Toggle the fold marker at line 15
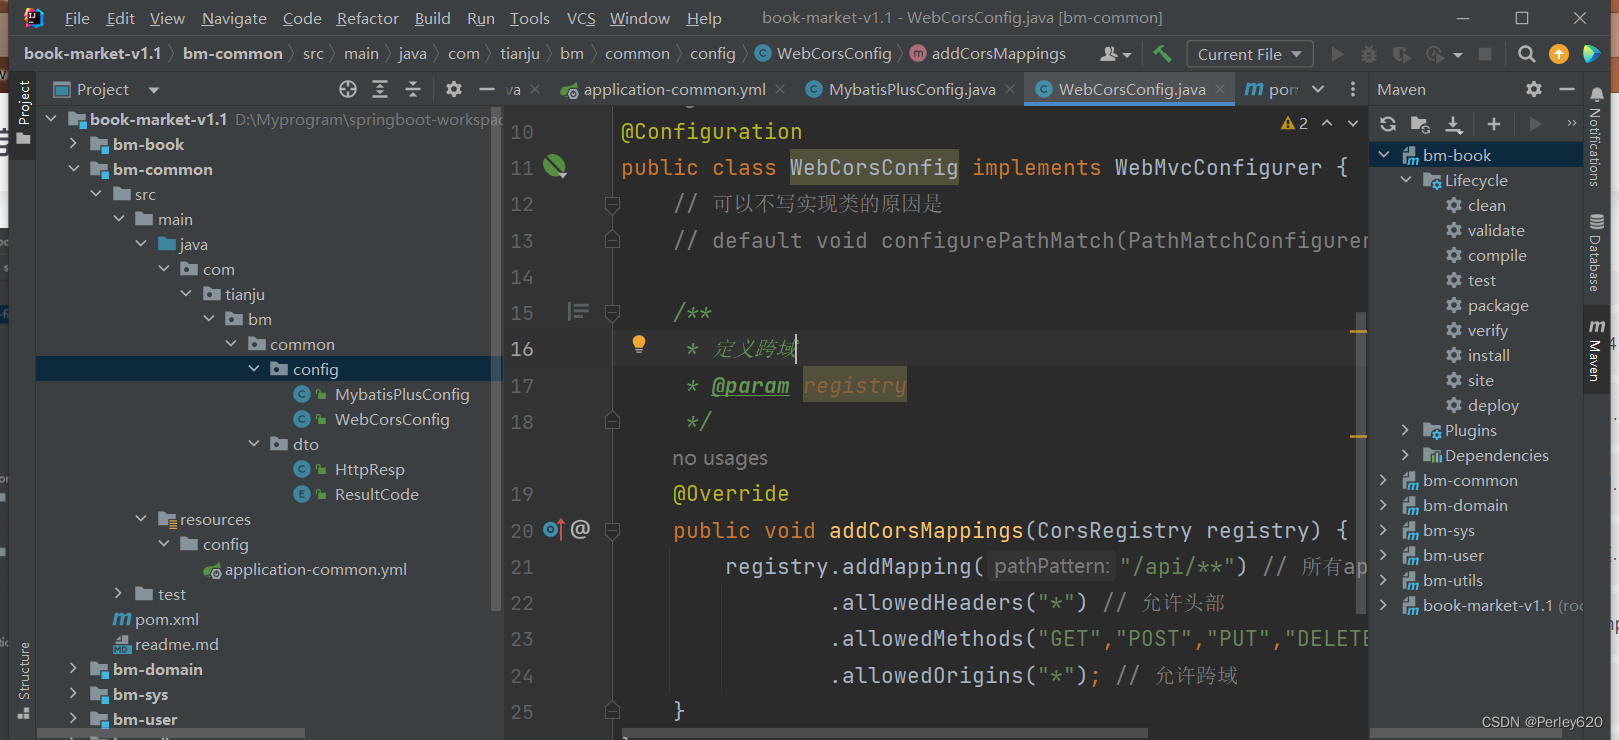Screen dimensions: 1619x740 click(x=612, y=312)
